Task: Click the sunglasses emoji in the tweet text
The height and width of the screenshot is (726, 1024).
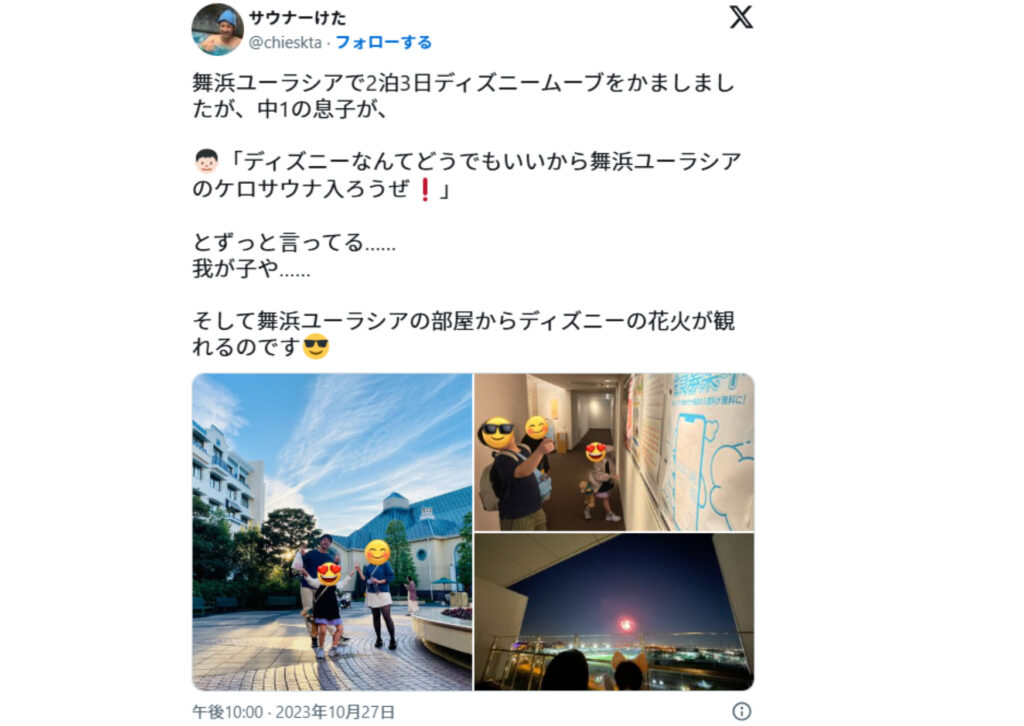Action: 316,346
